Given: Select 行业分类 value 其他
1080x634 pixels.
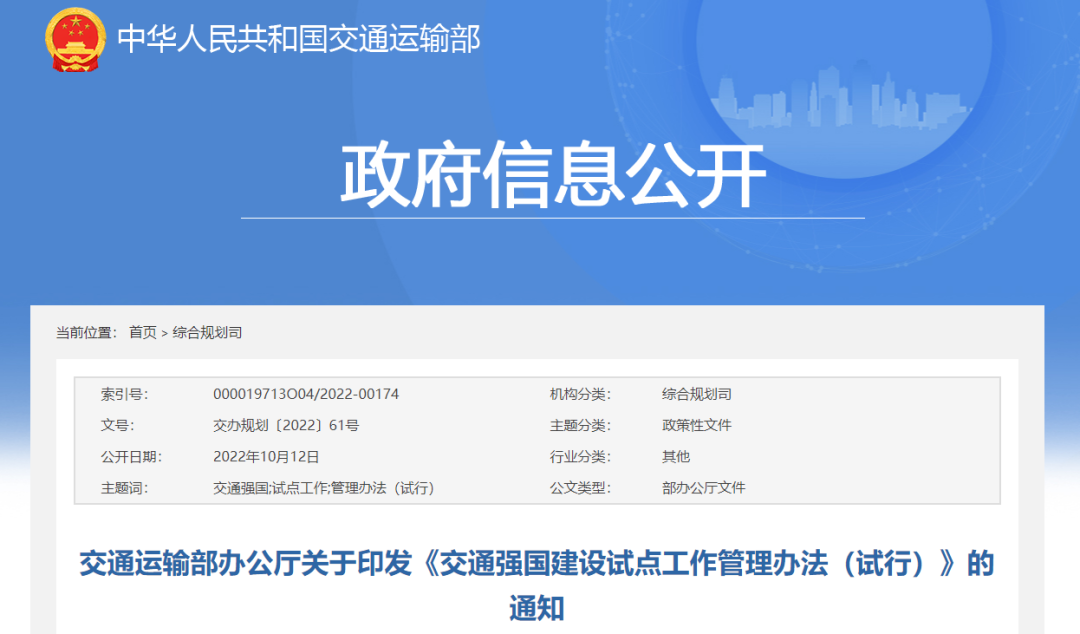Looking at the screenshot, I should pyautogui.click(x=676, y=456).
